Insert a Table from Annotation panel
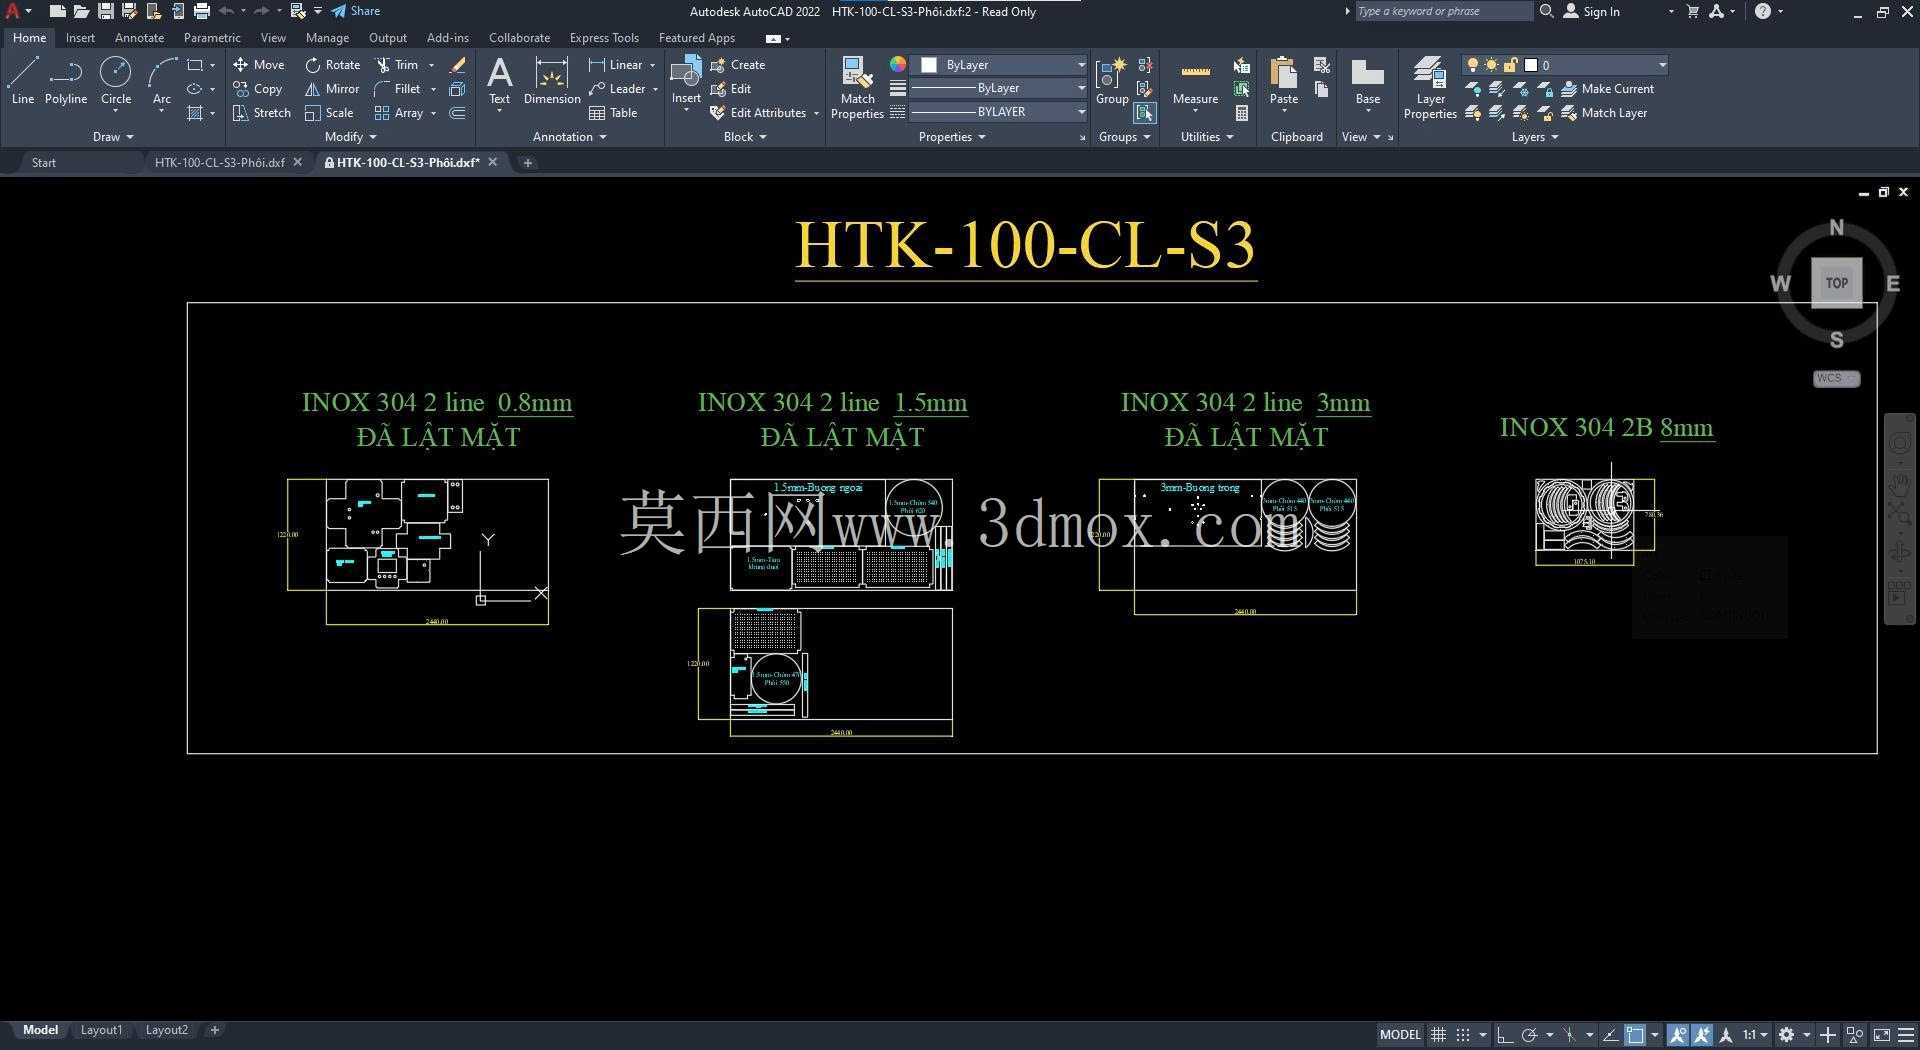1920x1050 pixels. coord(613,113)
